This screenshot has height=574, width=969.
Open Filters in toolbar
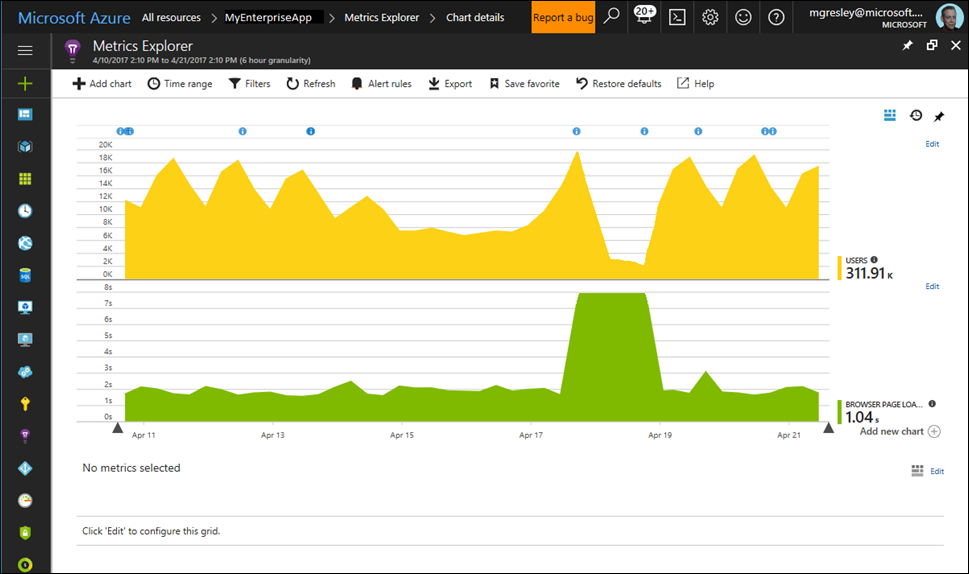250,83
